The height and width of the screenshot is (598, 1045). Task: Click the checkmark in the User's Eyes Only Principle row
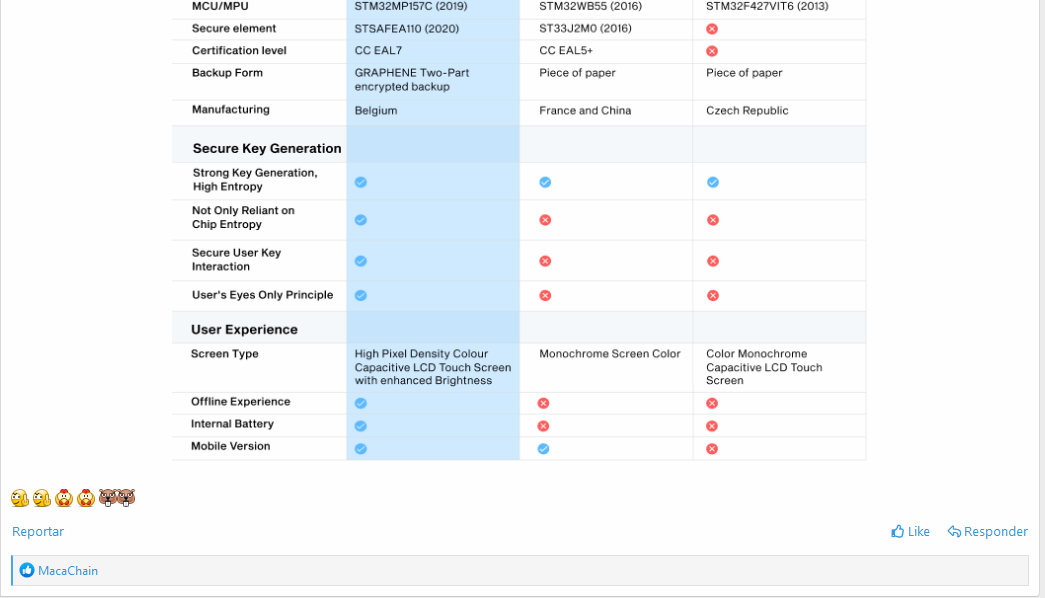tap(361, 295)
